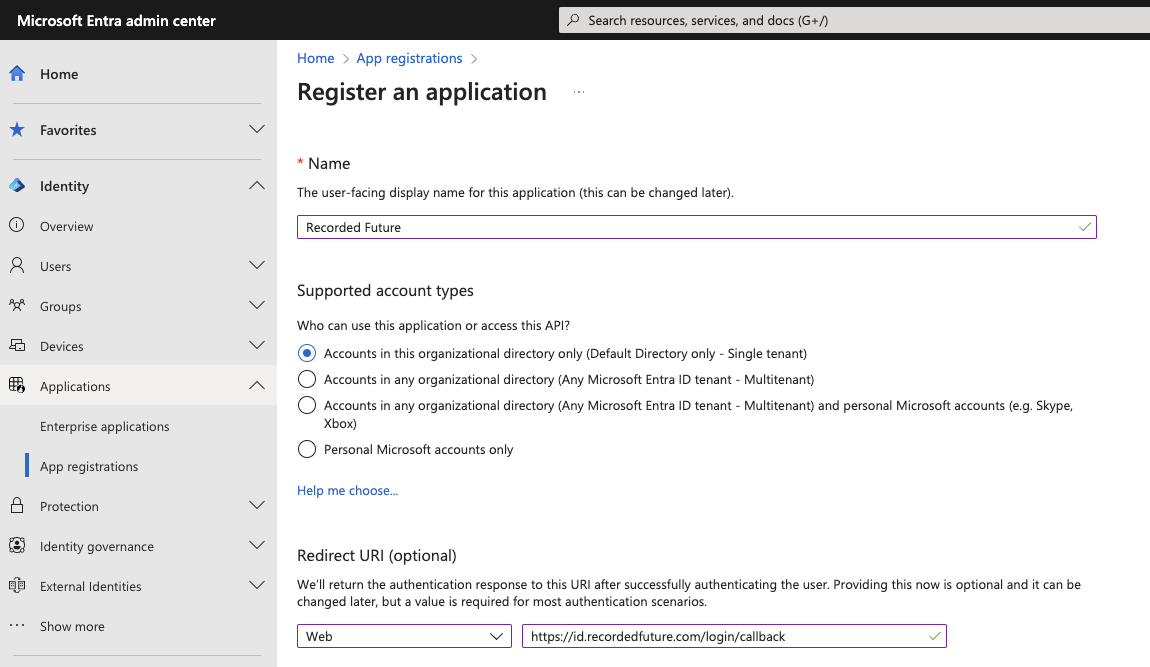Click the Identity diamond icon
Image resolution: width=1150 pixels, height=667 pixels.
tap(17, 186)
